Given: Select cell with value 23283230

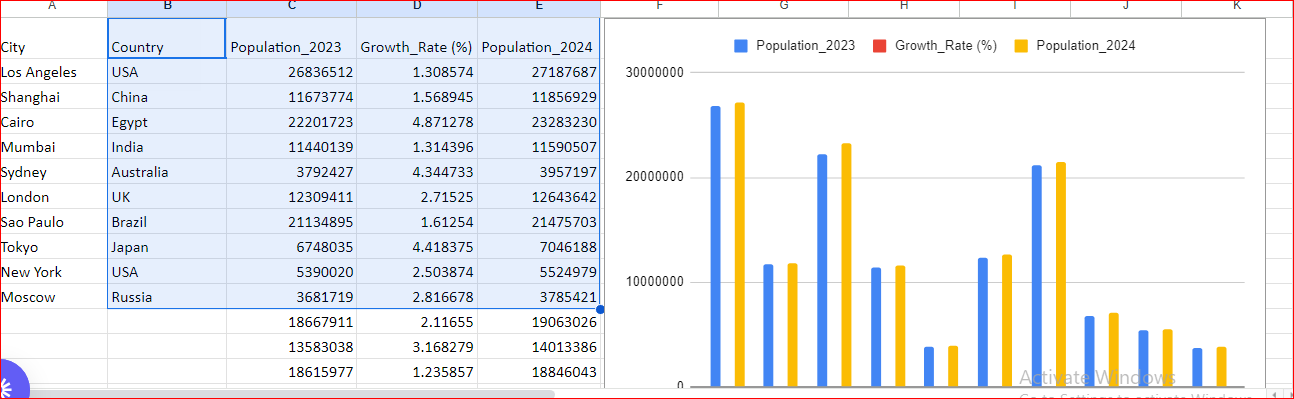Looking at the screenshot, I should (538, 122).
